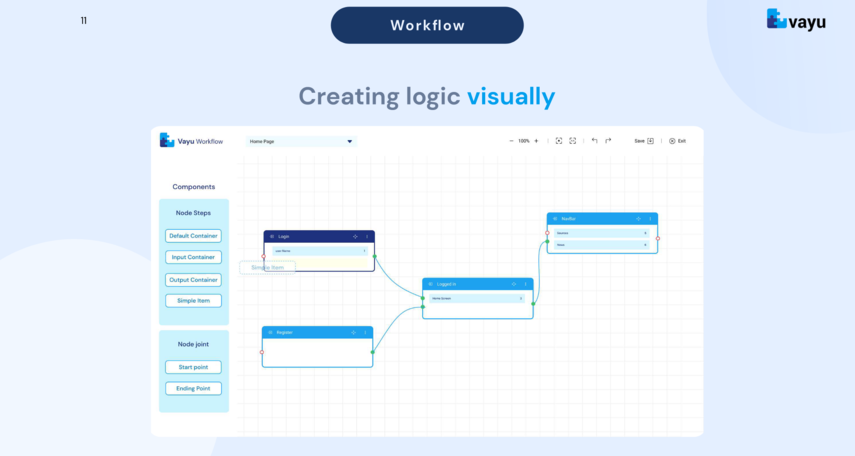Click the zoom in plus icon

[536, 141]
